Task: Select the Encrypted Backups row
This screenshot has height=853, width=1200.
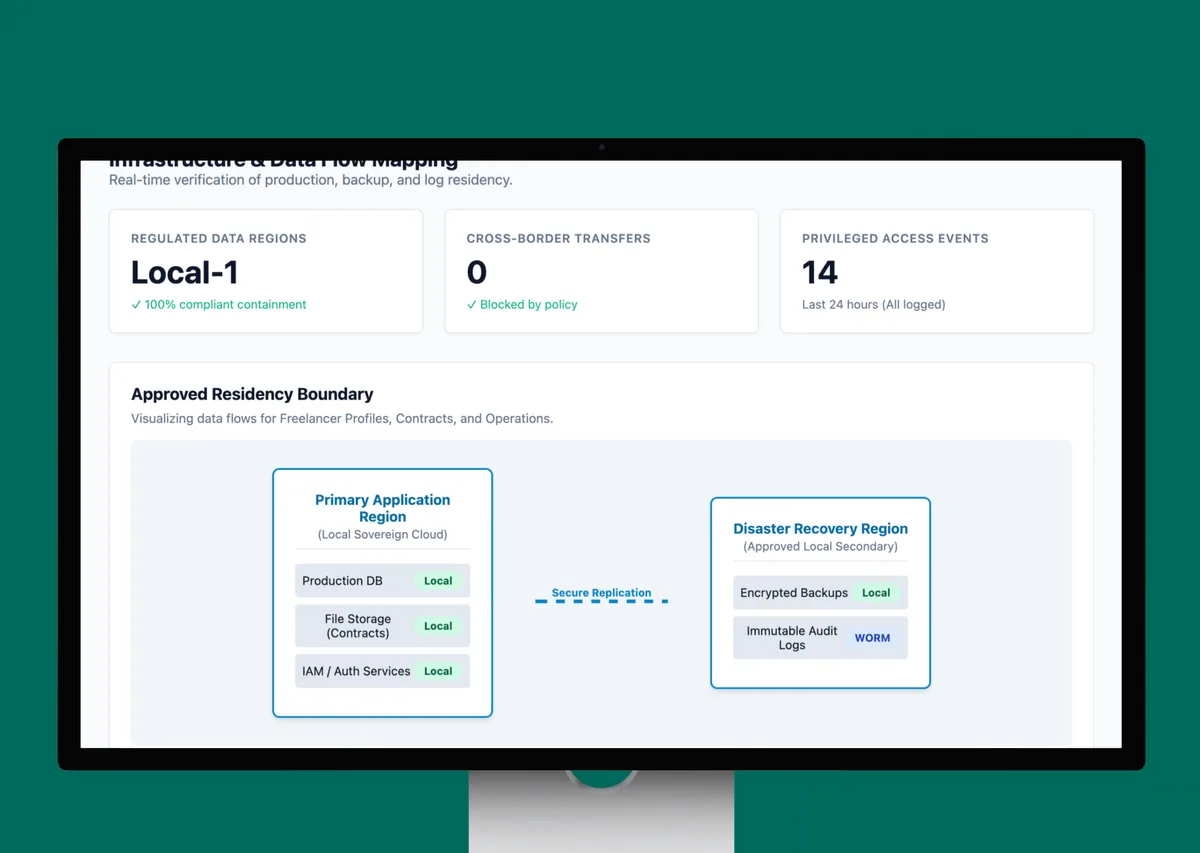Action: pyautogui.click(x=821, y=593)
